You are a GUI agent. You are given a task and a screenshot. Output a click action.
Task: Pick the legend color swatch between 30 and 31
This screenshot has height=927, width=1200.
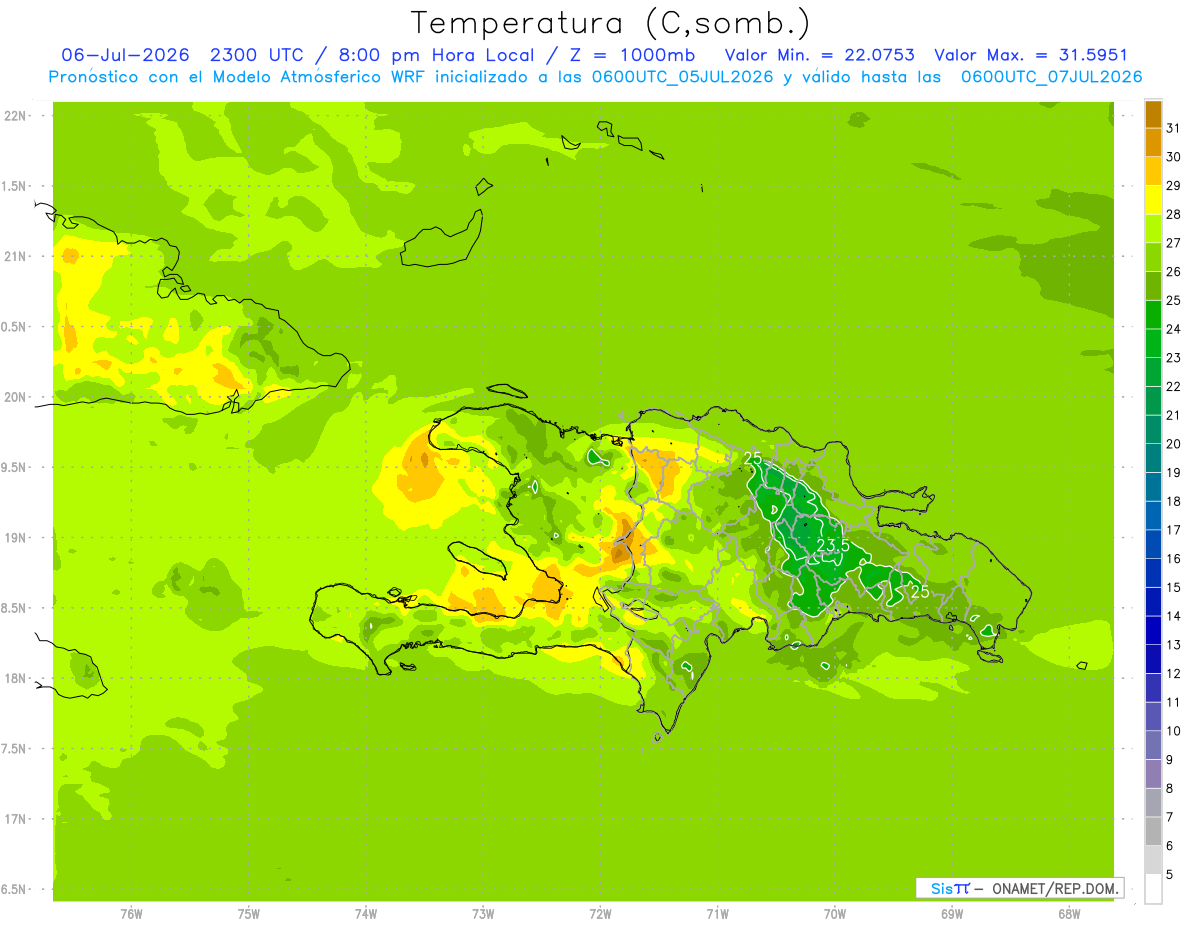[1153, 142]
